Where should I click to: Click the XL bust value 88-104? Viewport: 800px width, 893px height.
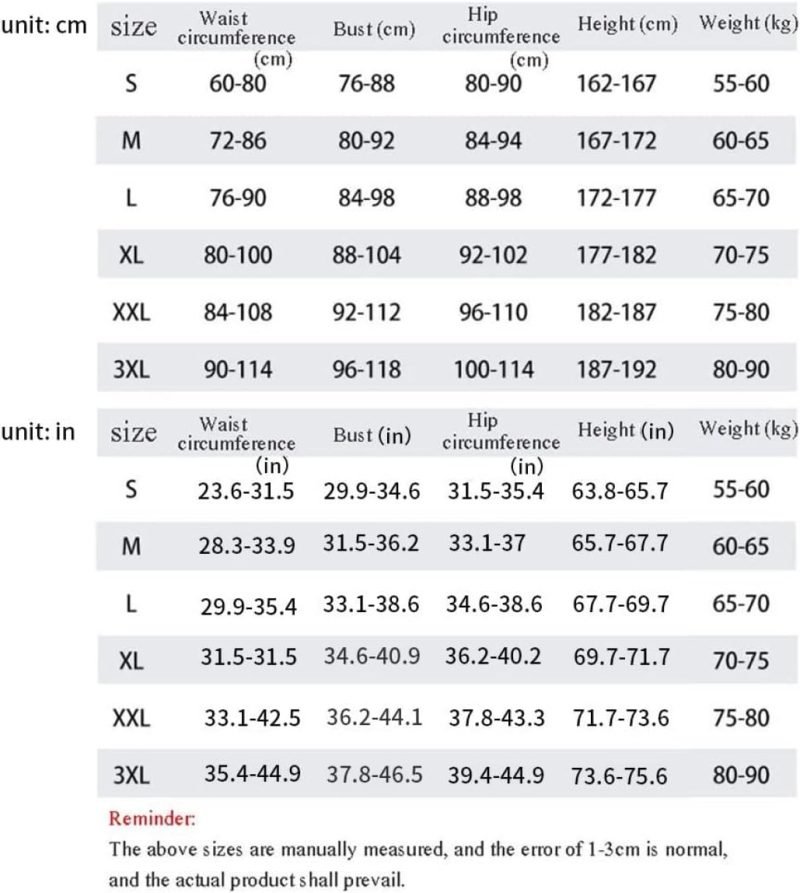[x=366, y=255]
